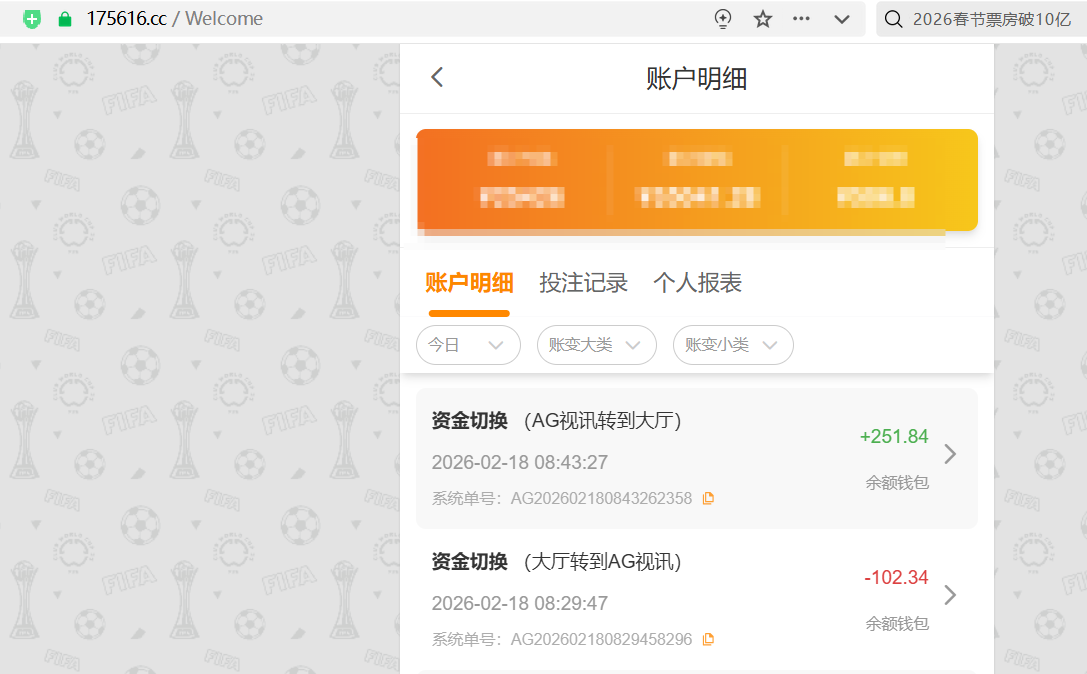The image size is (1087, 674).
Task: Open details of the +251.84 transaction
Action: (950, 454)
